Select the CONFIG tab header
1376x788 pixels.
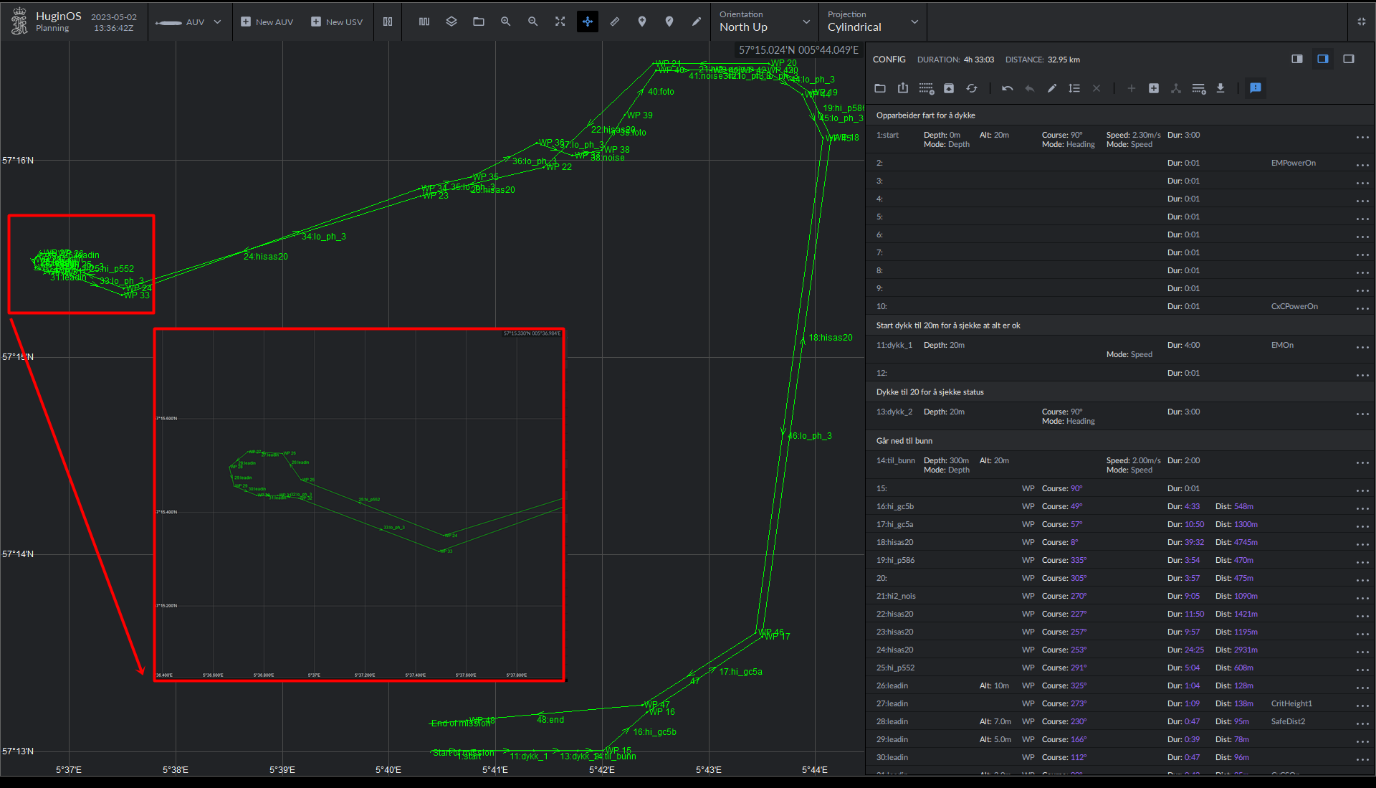point(889,59)
